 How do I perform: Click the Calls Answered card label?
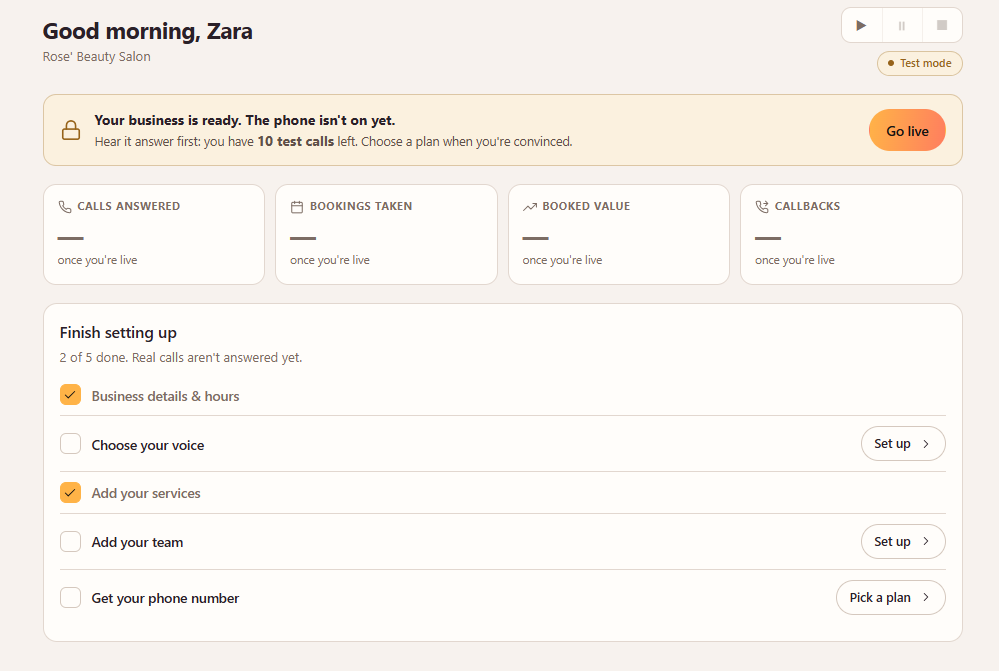[x=129, y=206]
